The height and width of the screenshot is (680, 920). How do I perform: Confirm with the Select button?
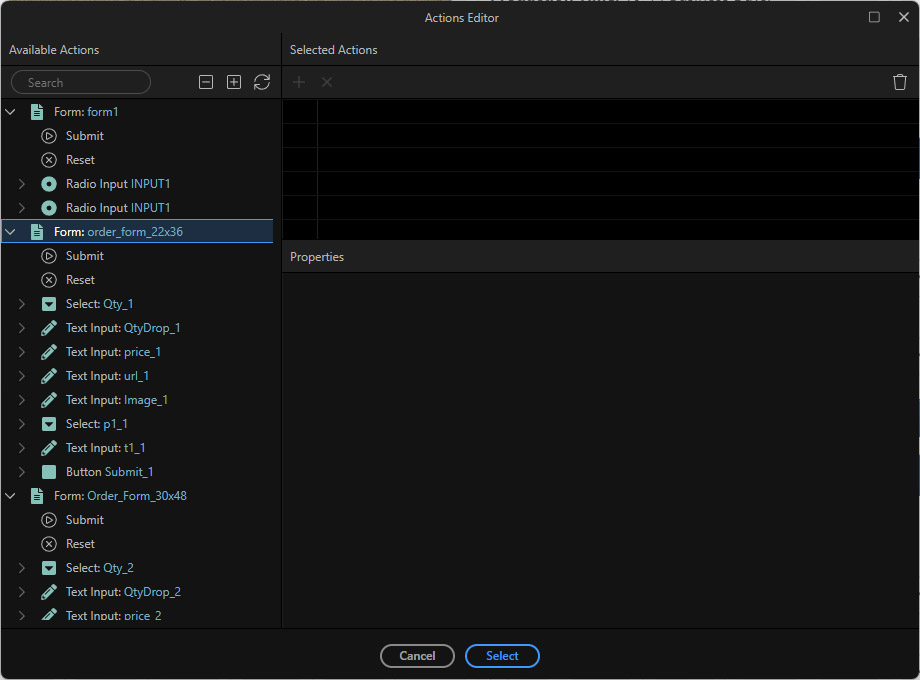pyautogui.click(x=502, y=656)
